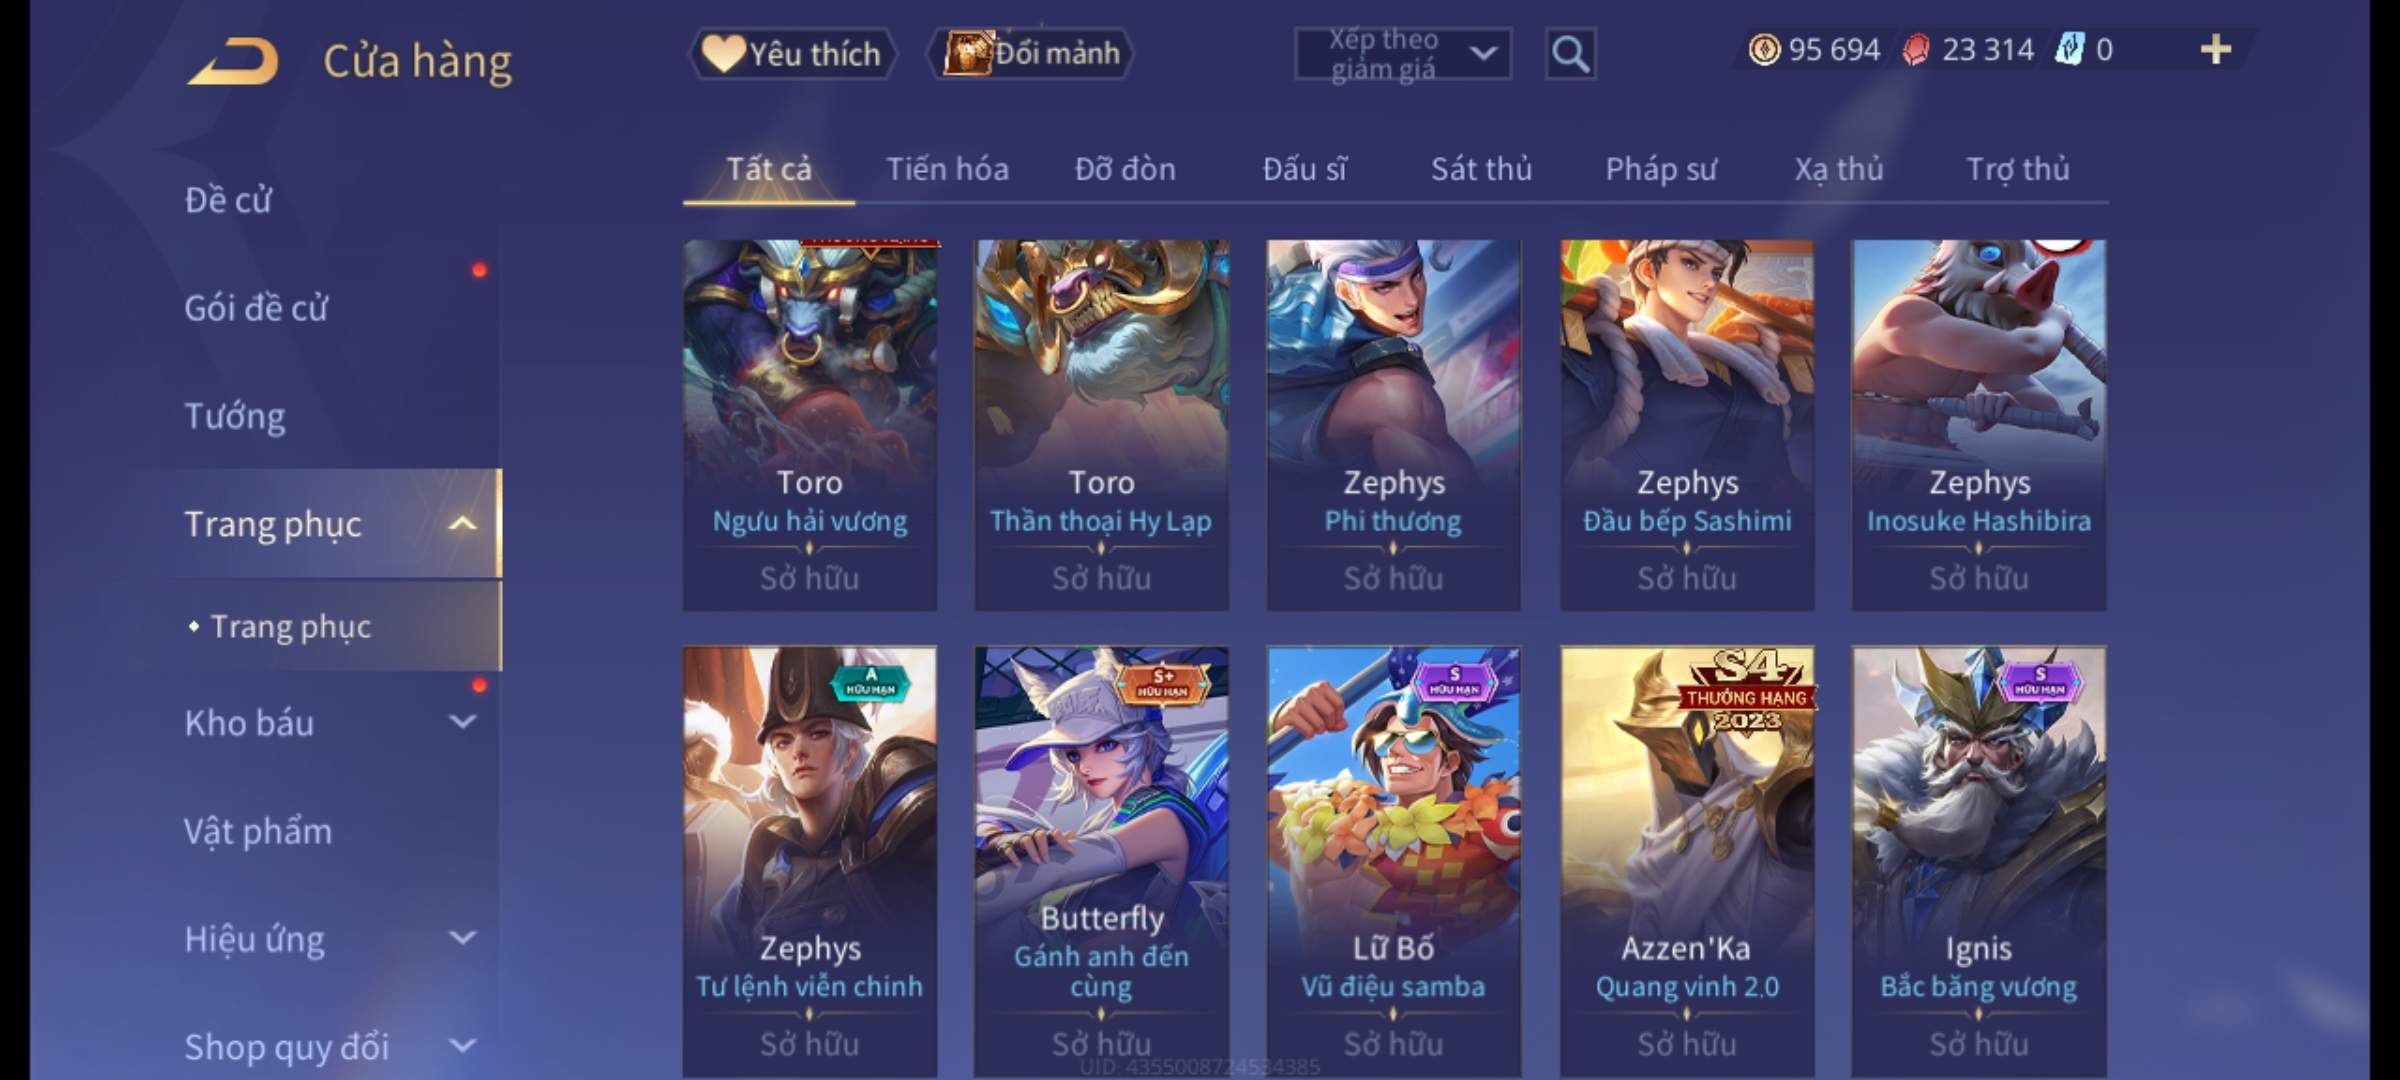Tap the golden back arrow icon
Screen dimensions: 2400x1080
coord(232,61)
